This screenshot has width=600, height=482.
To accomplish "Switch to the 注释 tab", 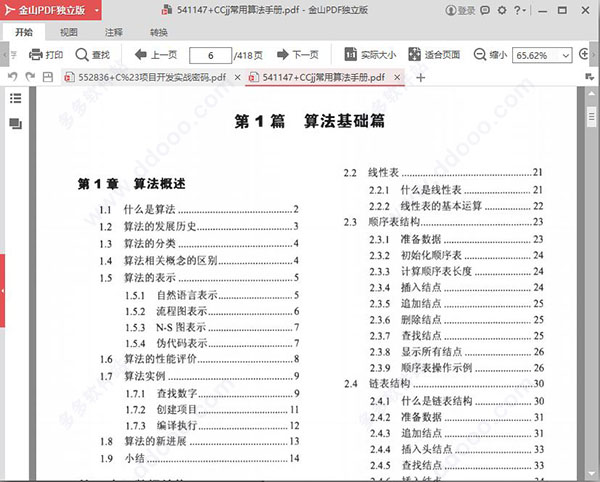I will click(x=114, y=33).
